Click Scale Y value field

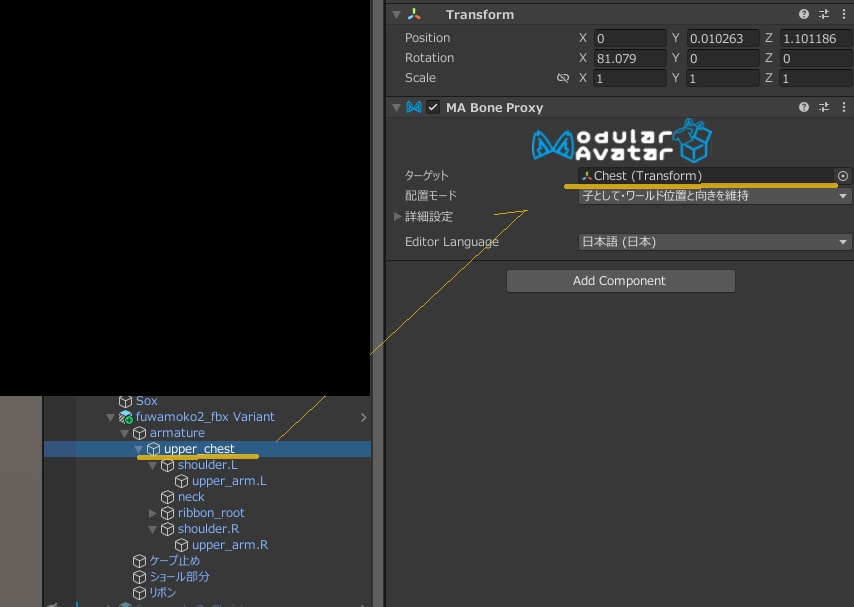[x=723, y=78]
